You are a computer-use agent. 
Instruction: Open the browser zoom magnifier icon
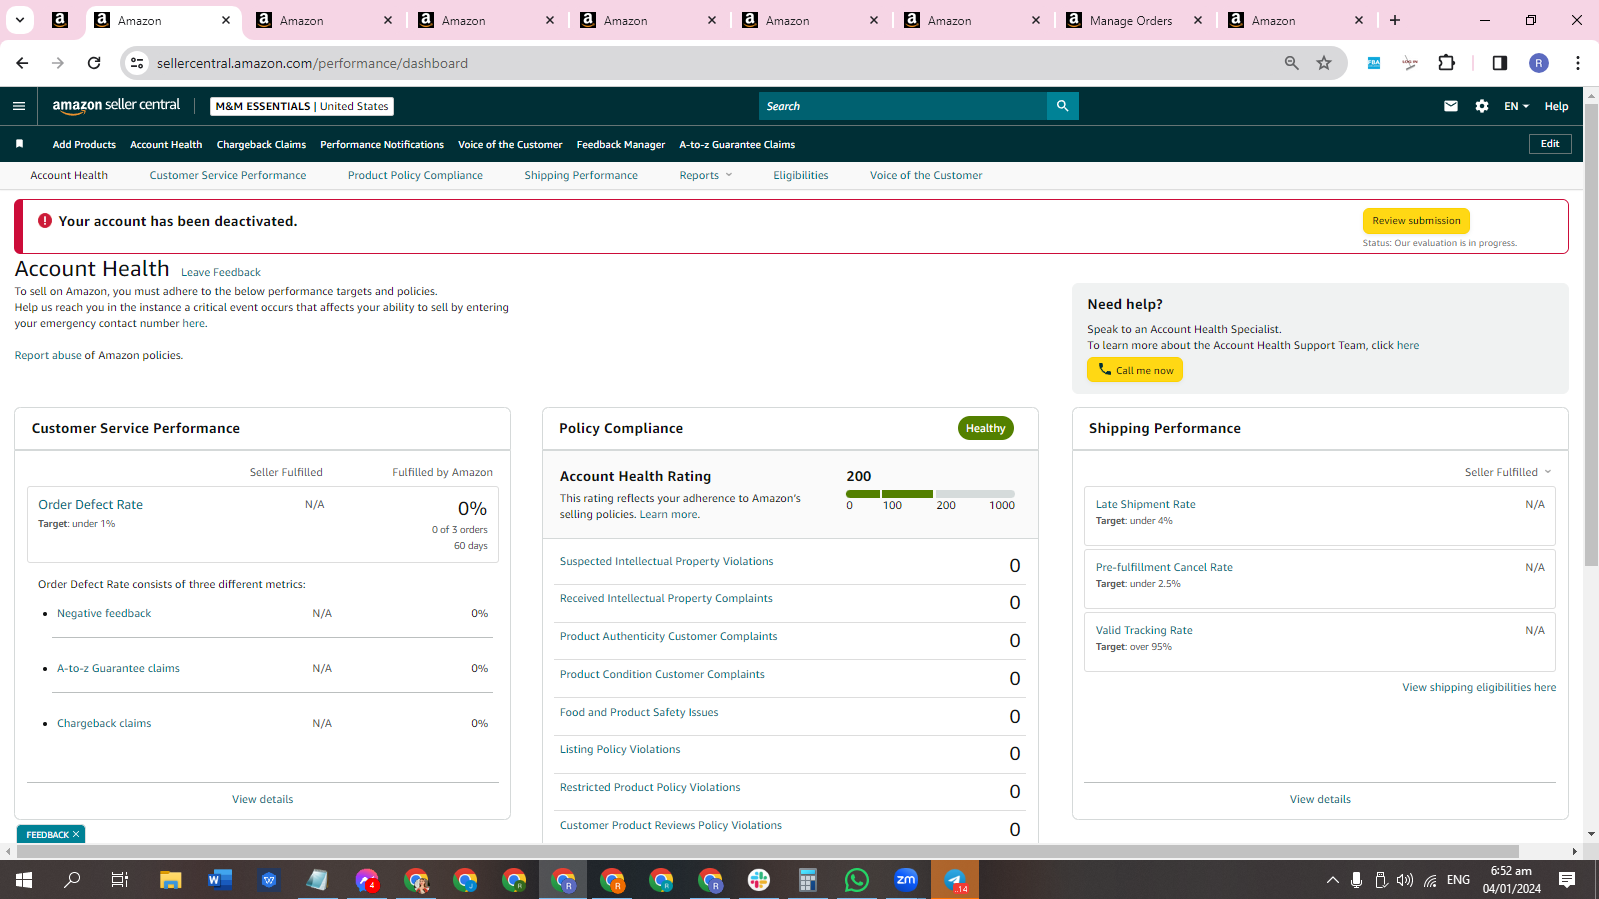tap(1292, 63)
